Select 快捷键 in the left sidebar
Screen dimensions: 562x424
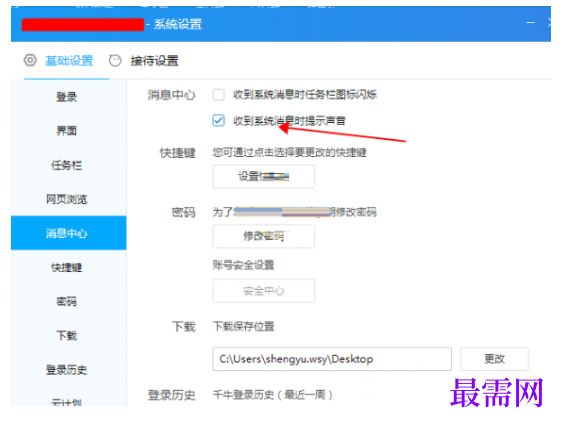(67, 267)
